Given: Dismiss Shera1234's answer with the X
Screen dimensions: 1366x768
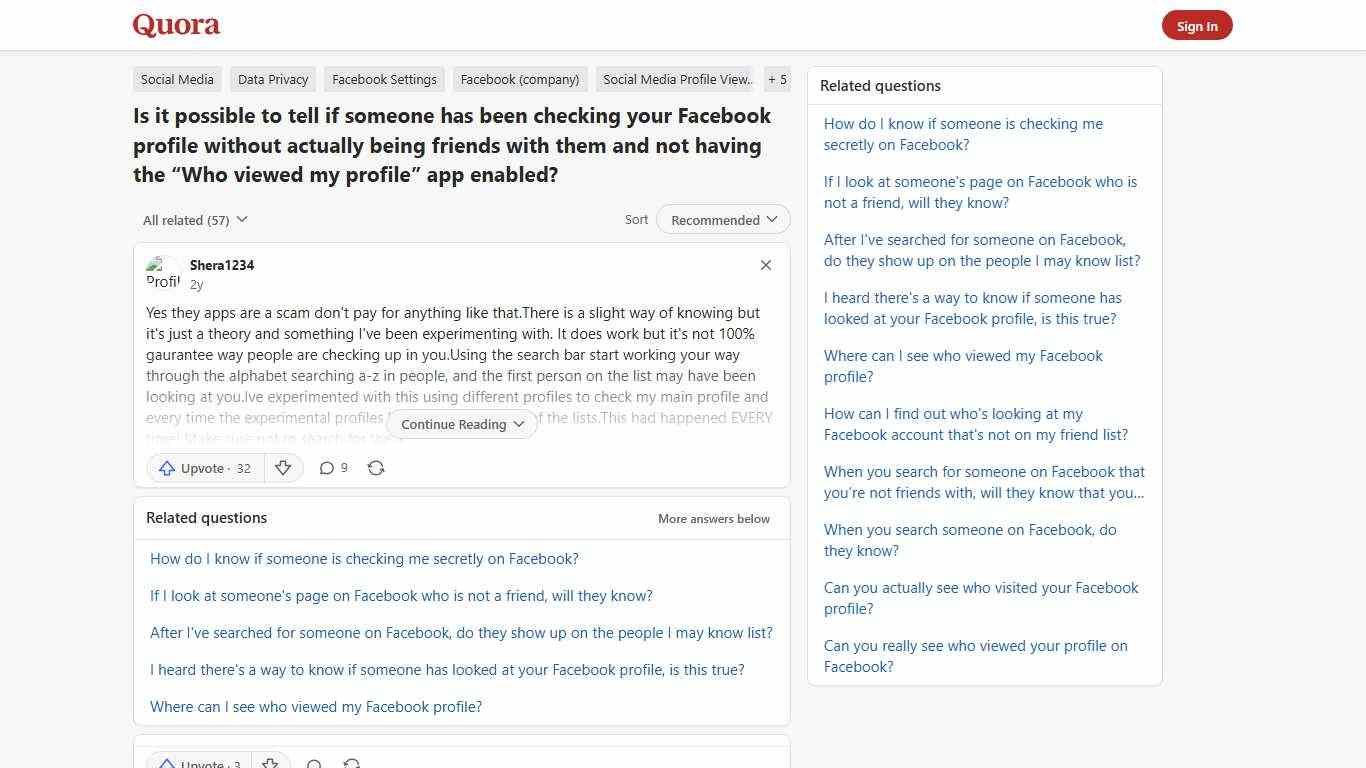Looking at the screenshot, I should pyautogui.click(x=765, y=265).
